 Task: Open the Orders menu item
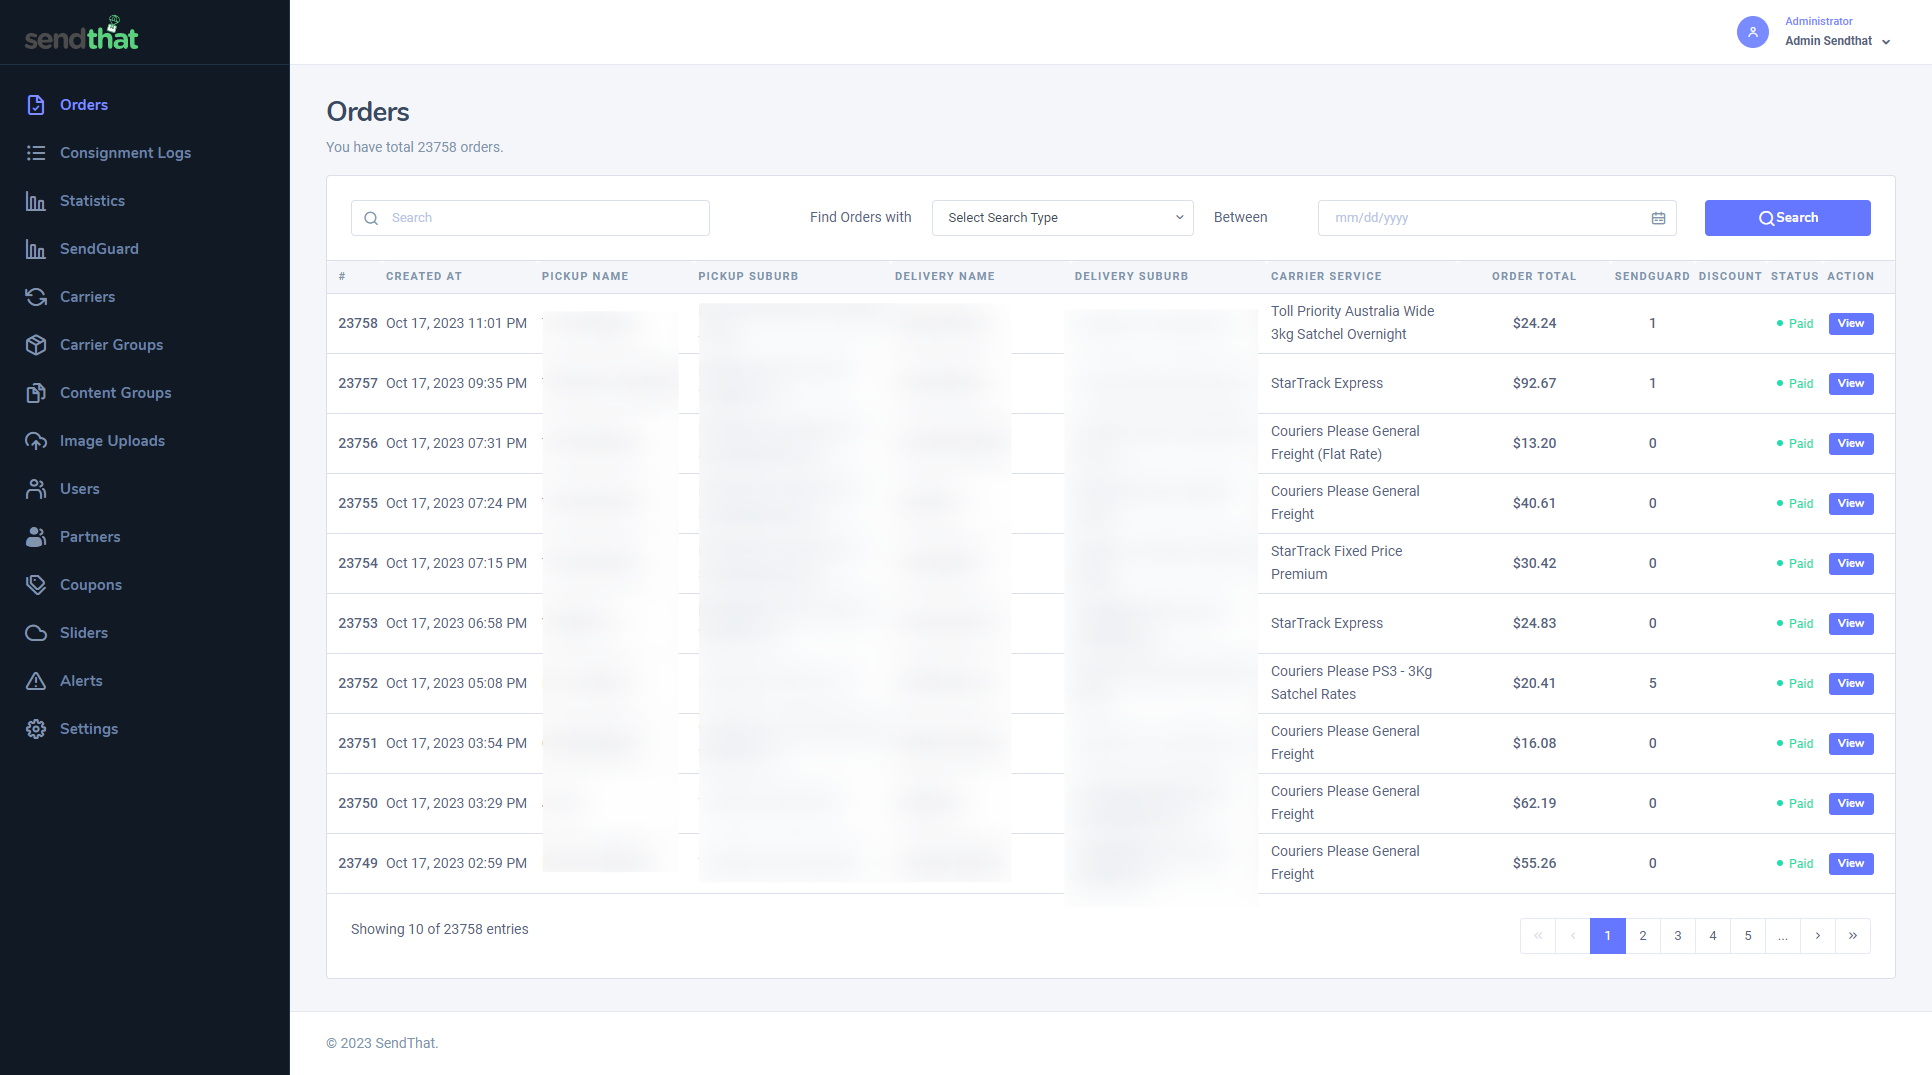84,105
